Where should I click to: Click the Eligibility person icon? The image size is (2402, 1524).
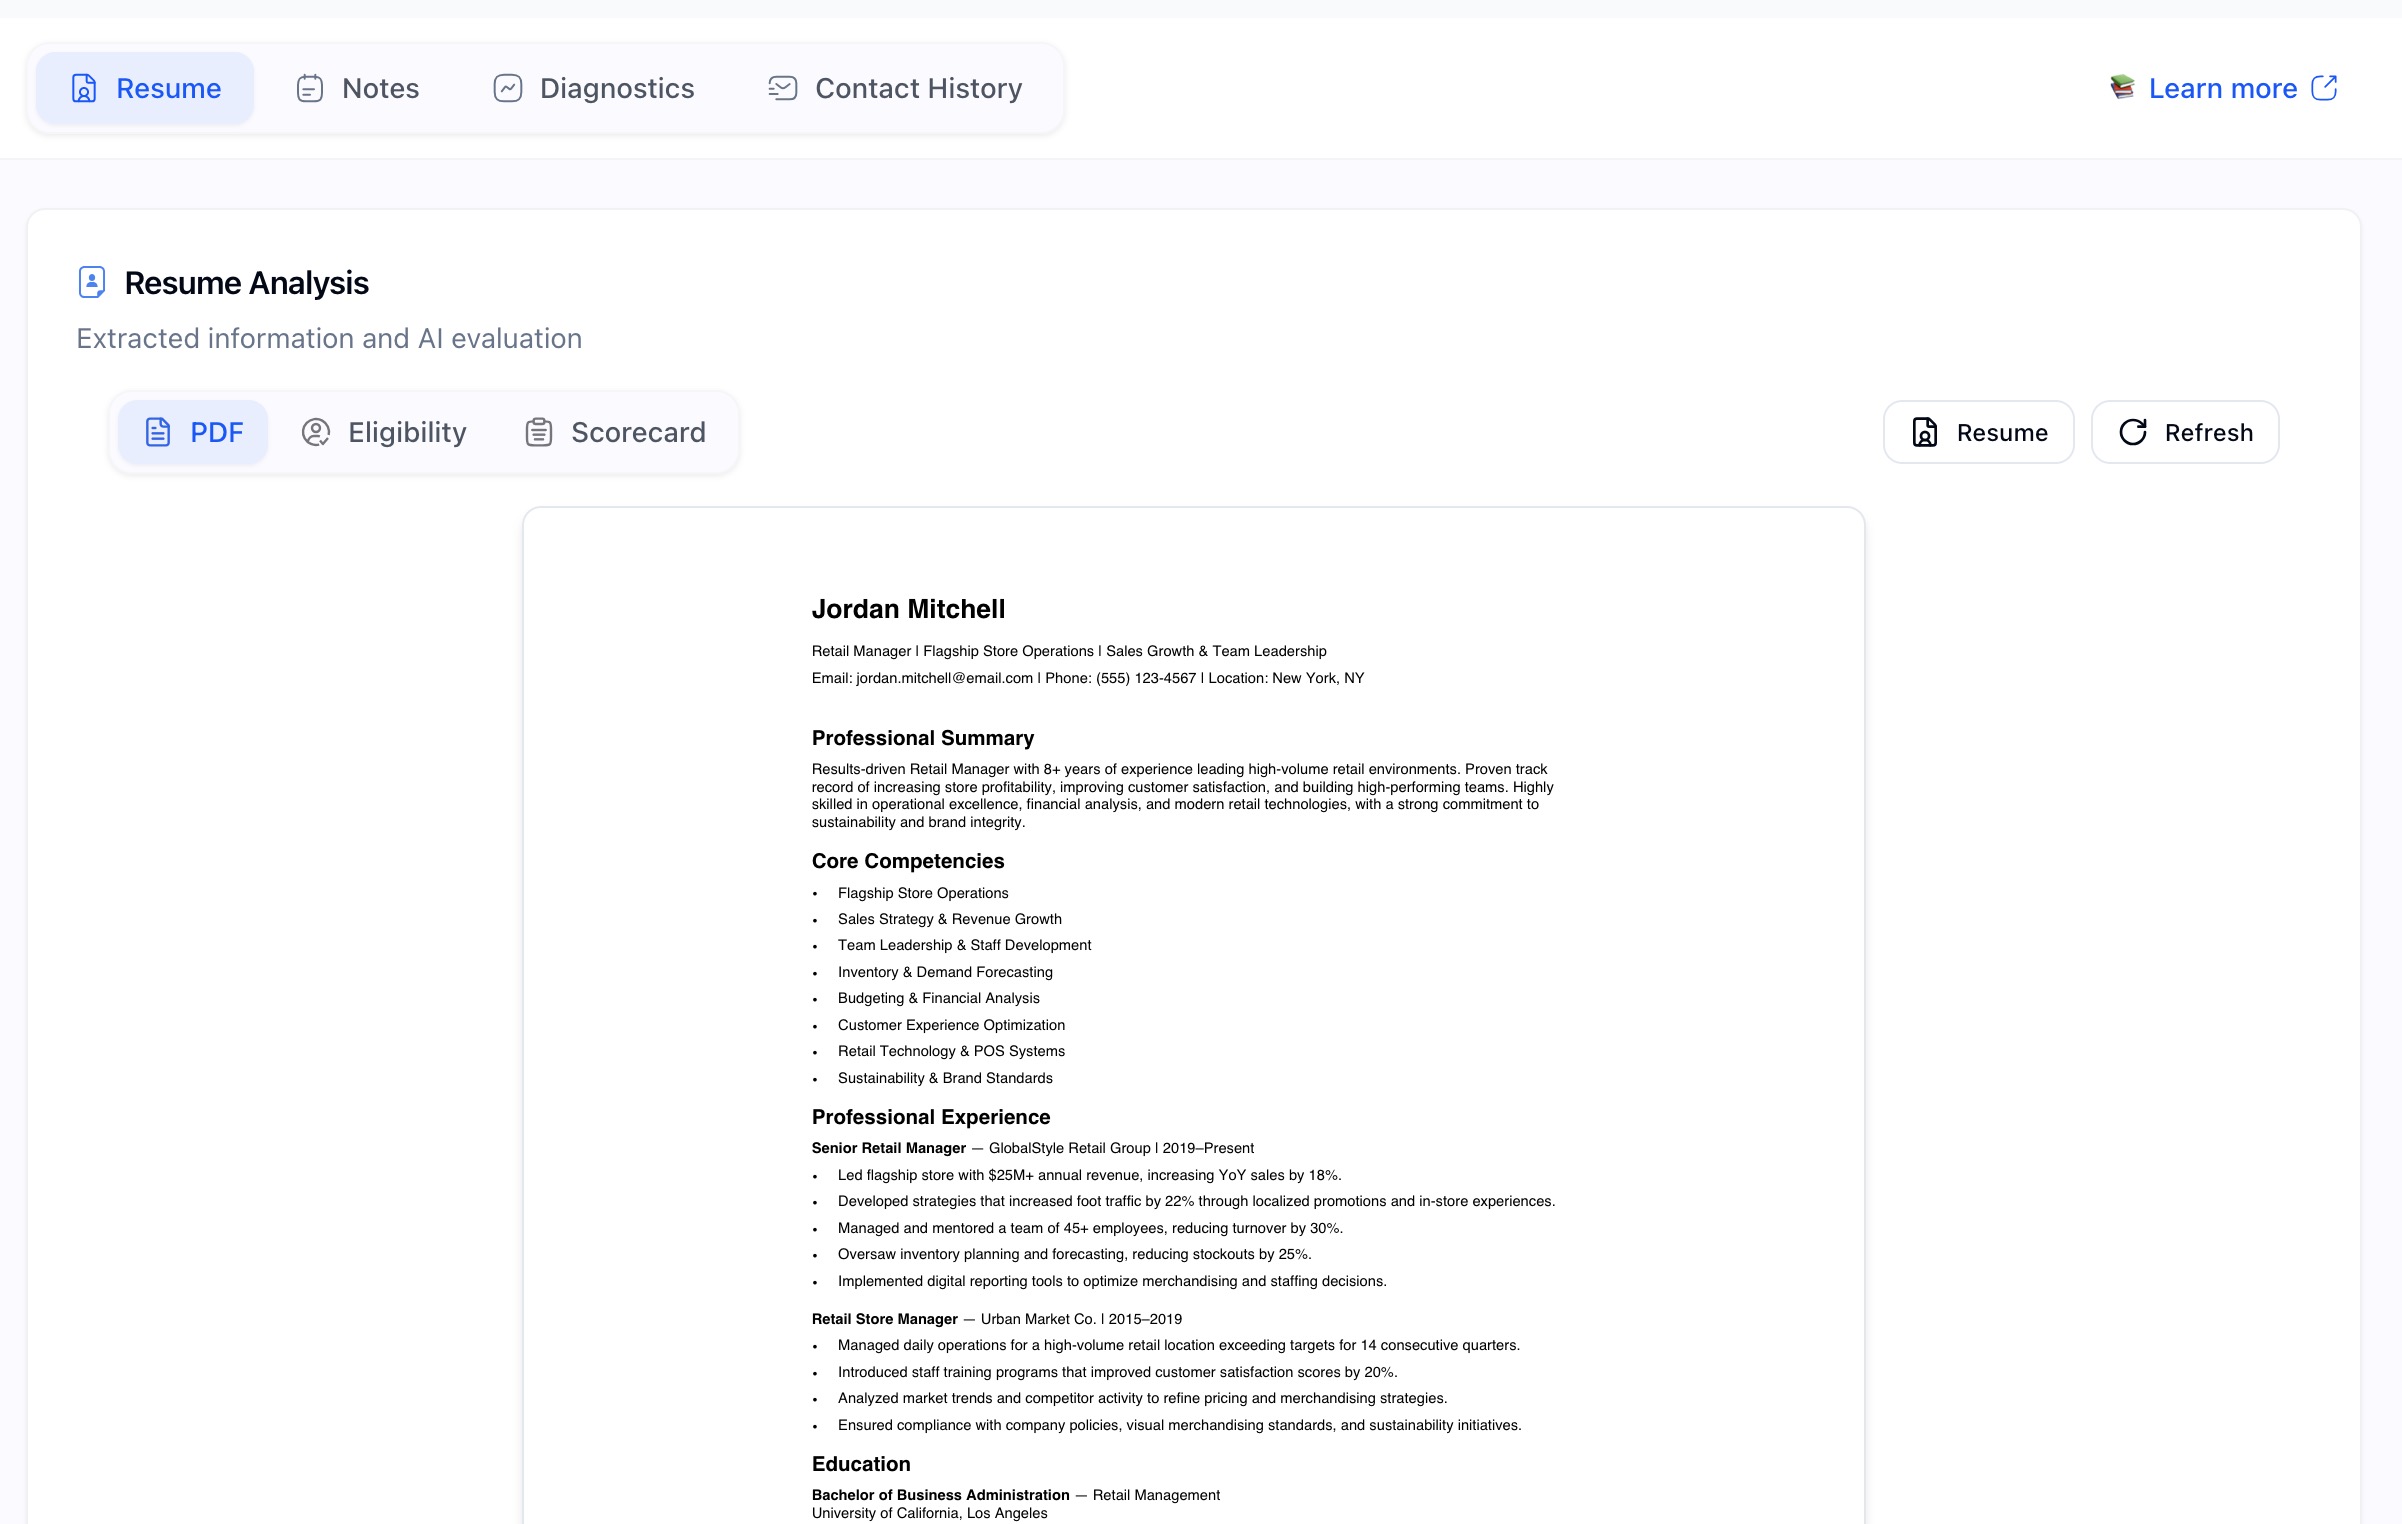coord(316,432)
